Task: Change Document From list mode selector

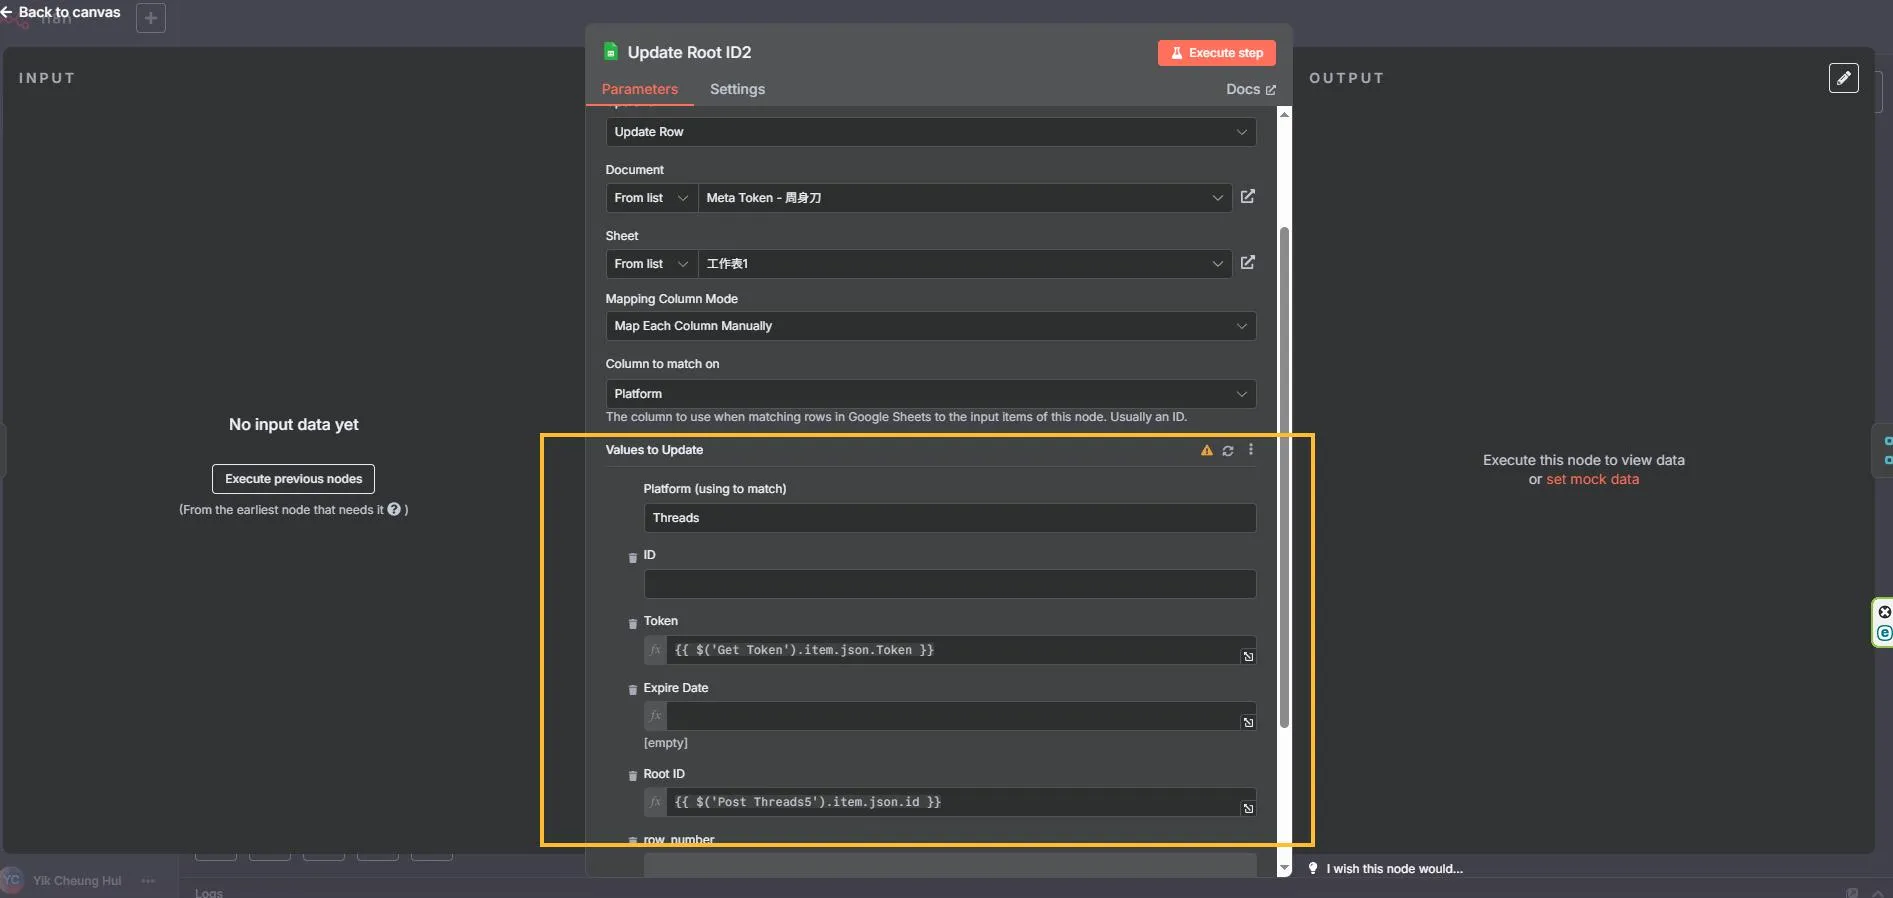Action: 651,198
